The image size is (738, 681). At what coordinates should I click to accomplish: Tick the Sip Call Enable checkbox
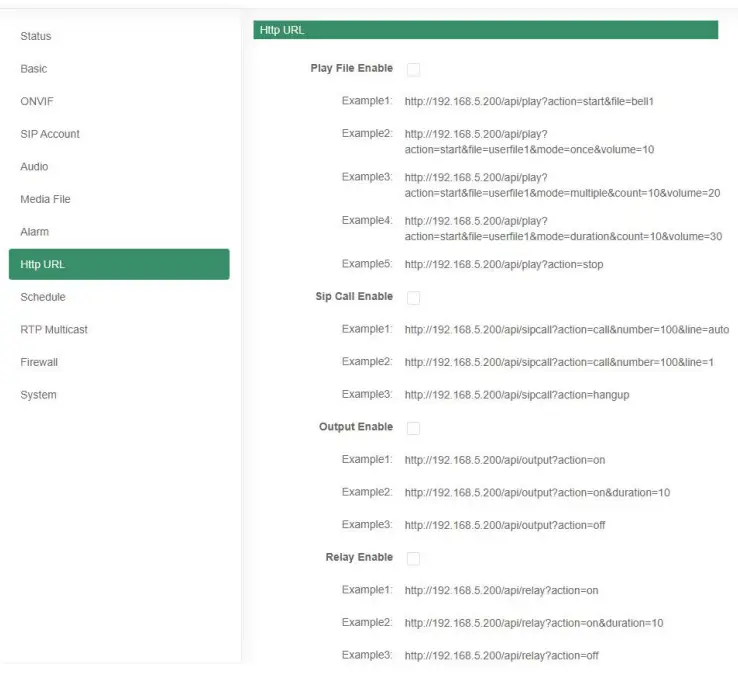click(413, 297)
